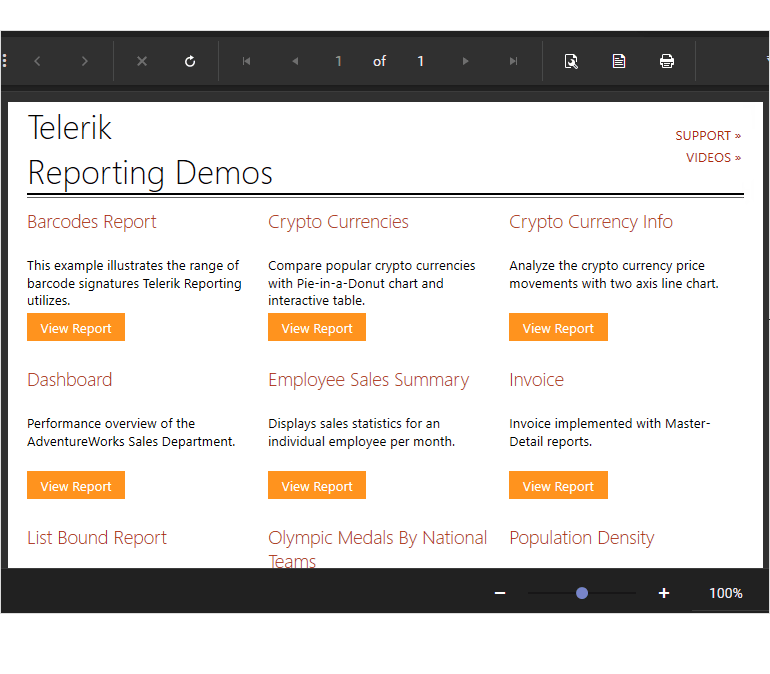The width and height of the screenshot is (770, 674).
Task: Click the refresh report icon
Action: point(190,61)
